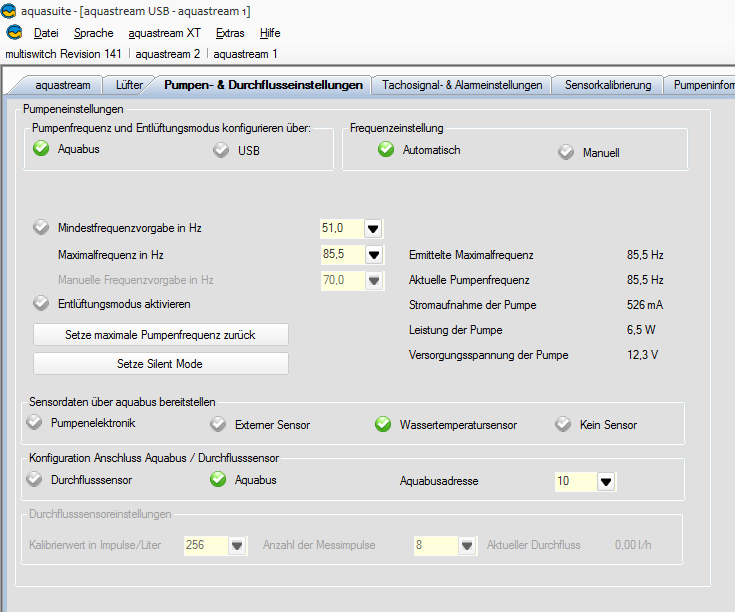The width and height of the screenshot is (735, 612).
Task: Open the Mindestfrequenz 51,0 dropdown arrow
Action: coord(373,229)
